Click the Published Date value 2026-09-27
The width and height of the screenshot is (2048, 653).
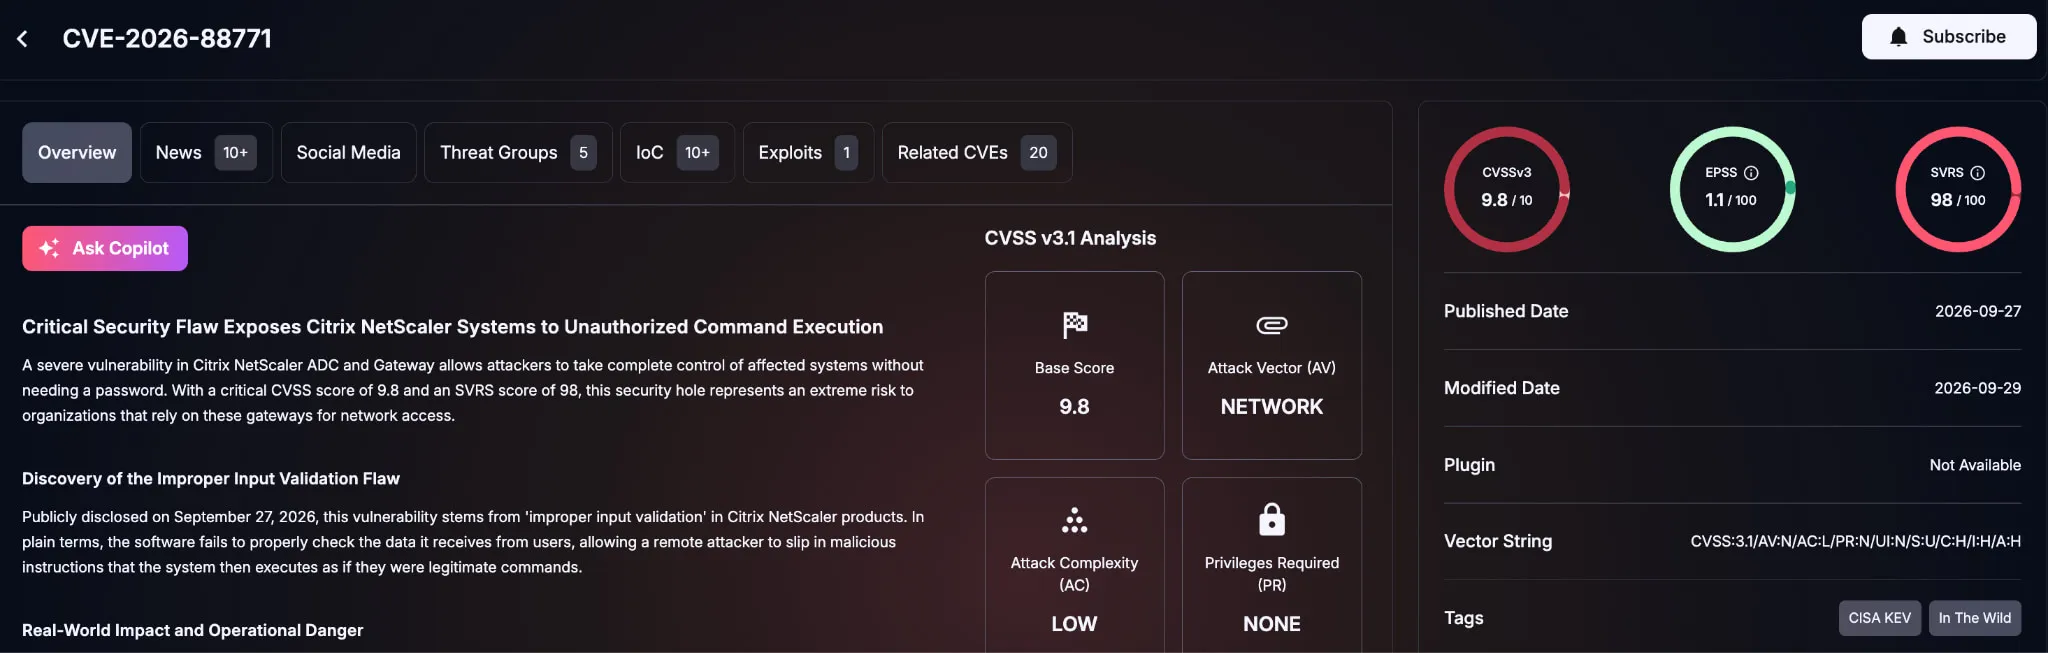(1977, 311)
